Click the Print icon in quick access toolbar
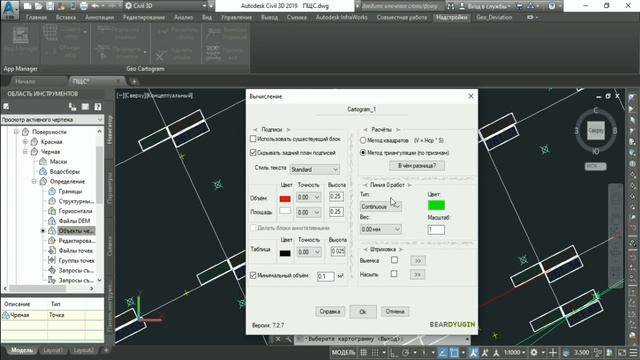The height and width of the screenshot is (360, 640). [x=84, y=6]
